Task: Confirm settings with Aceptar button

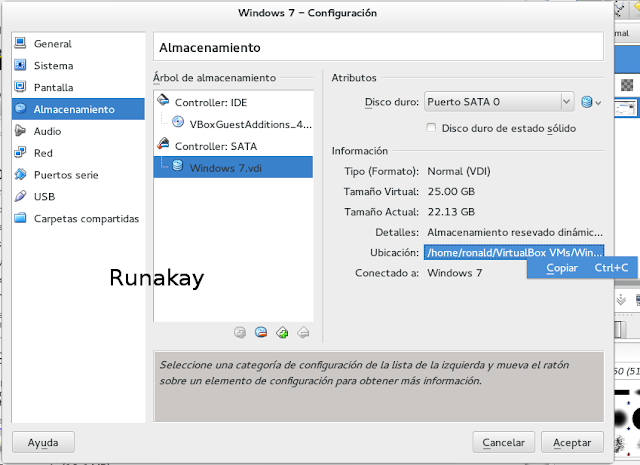Action: pyautogui.click(x=572, y=443)
